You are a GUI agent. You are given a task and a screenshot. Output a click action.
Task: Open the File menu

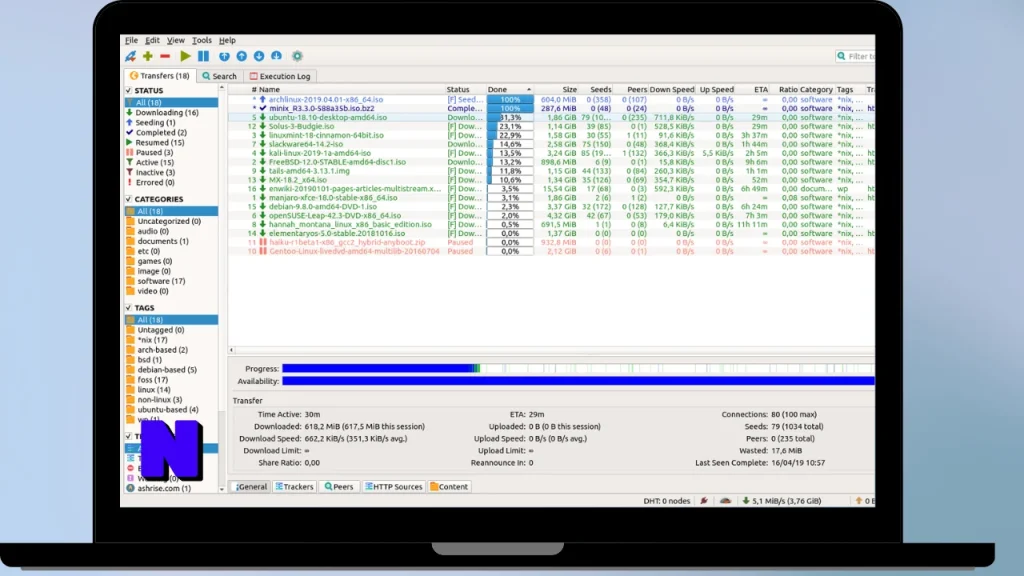[131, 40]
